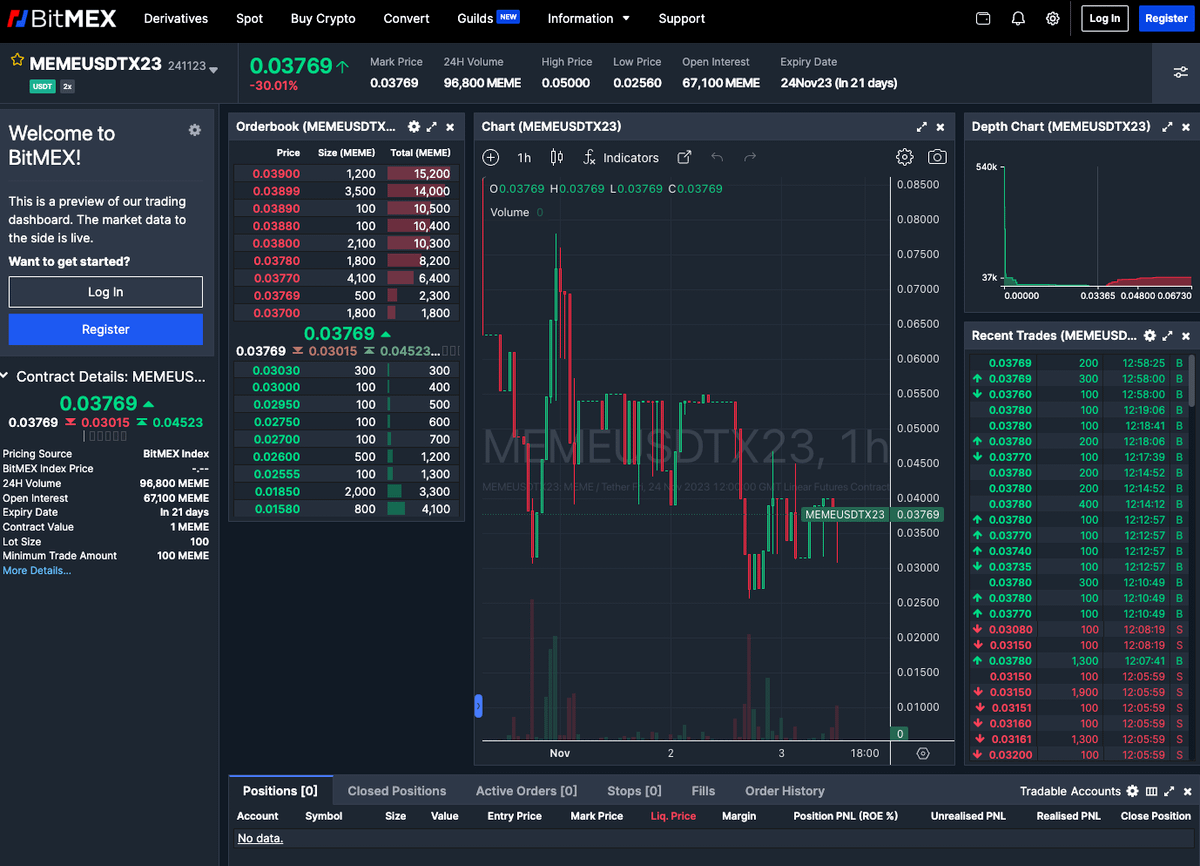Expand the Depth Chart panel to fullscreen
This screenshot has height=866, width=1200.
coord(1168,127)
